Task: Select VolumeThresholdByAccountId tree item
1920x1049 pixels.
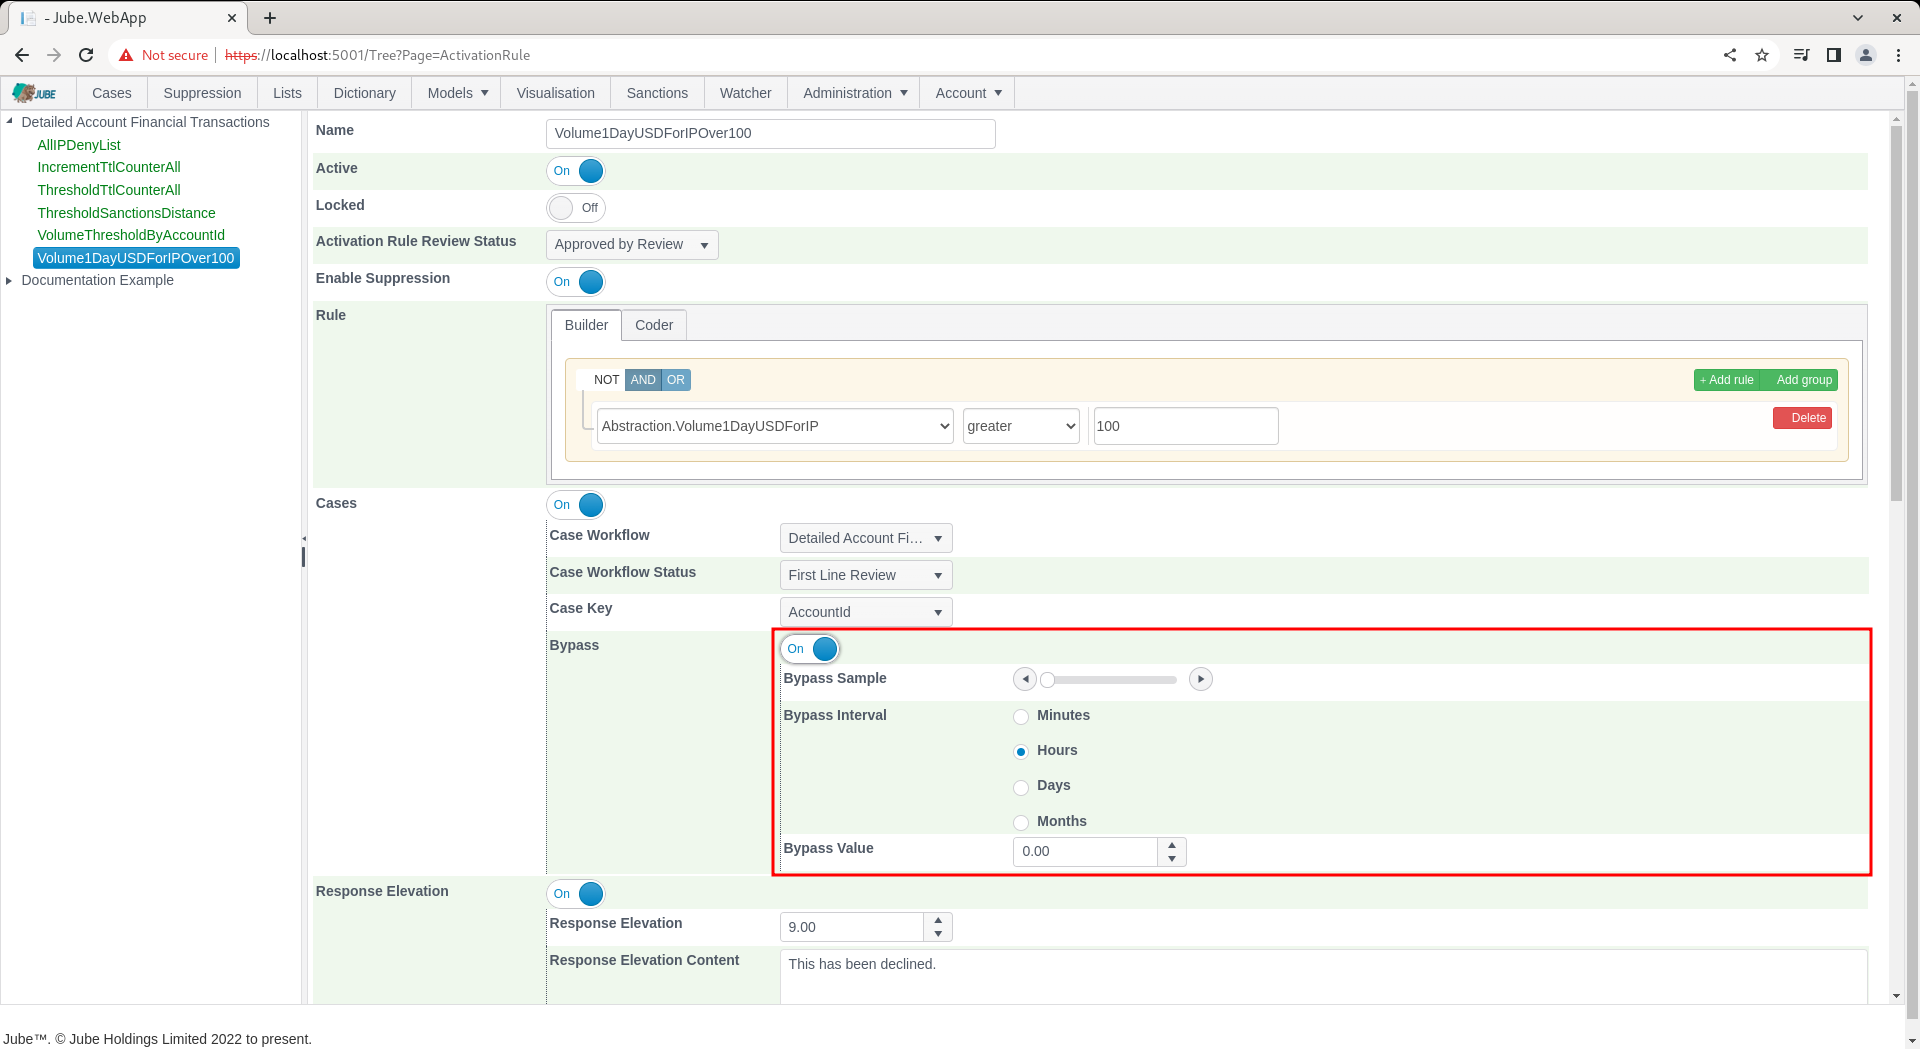Action: (x=131, y=235)
